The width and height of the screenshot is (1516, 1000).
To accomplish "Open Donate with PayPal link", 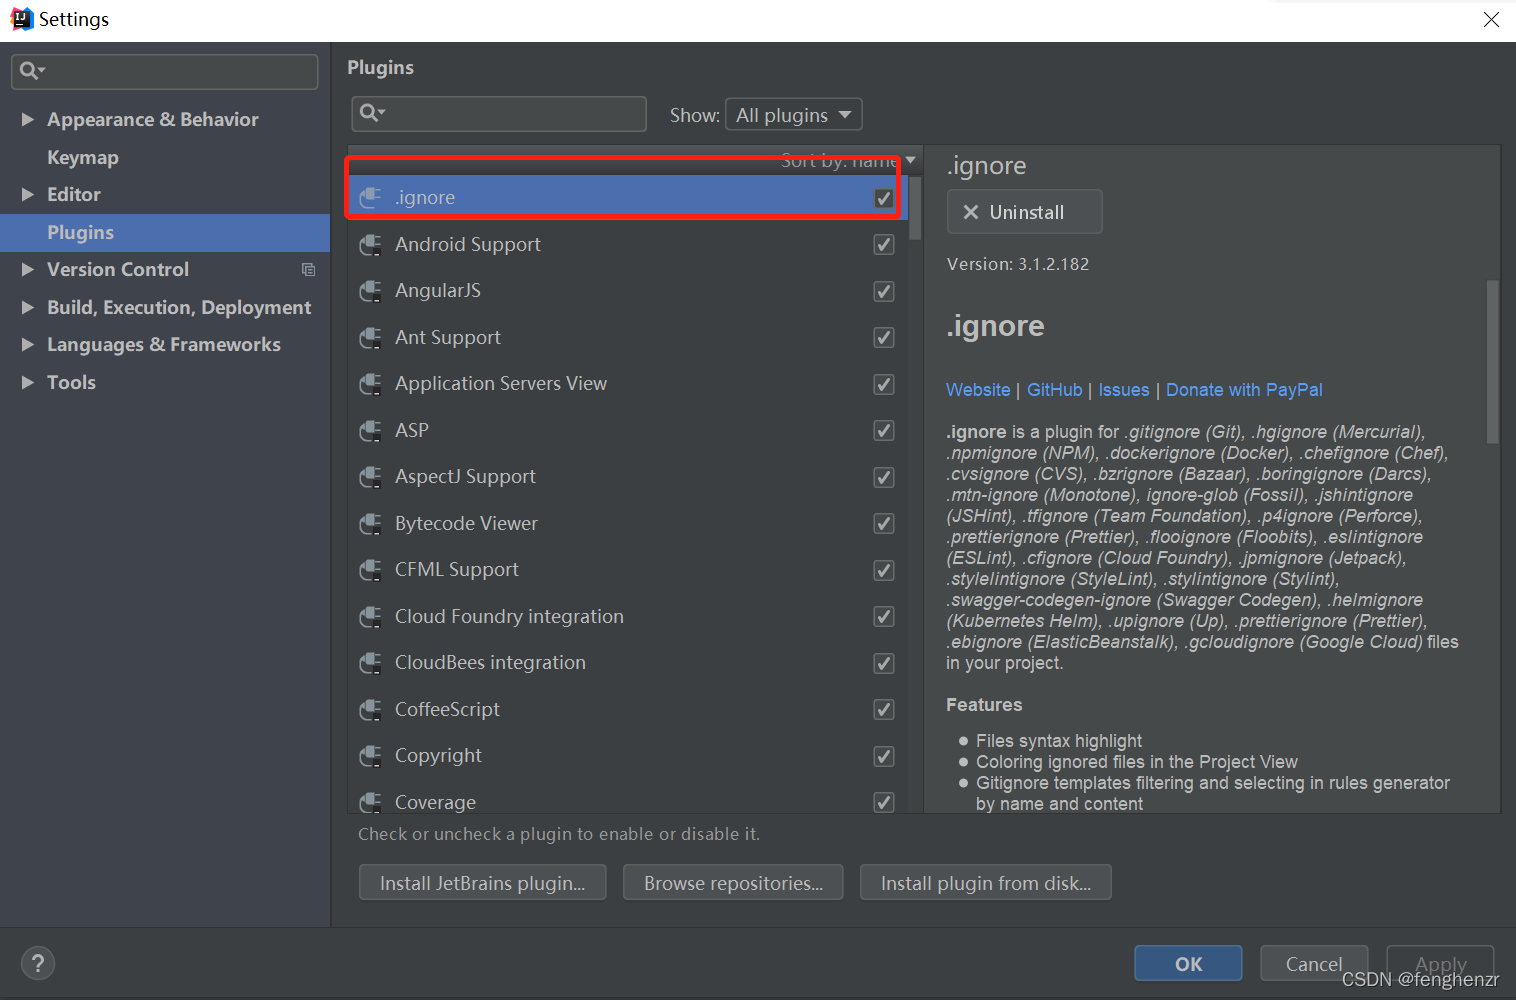I will pos(1244,390).
